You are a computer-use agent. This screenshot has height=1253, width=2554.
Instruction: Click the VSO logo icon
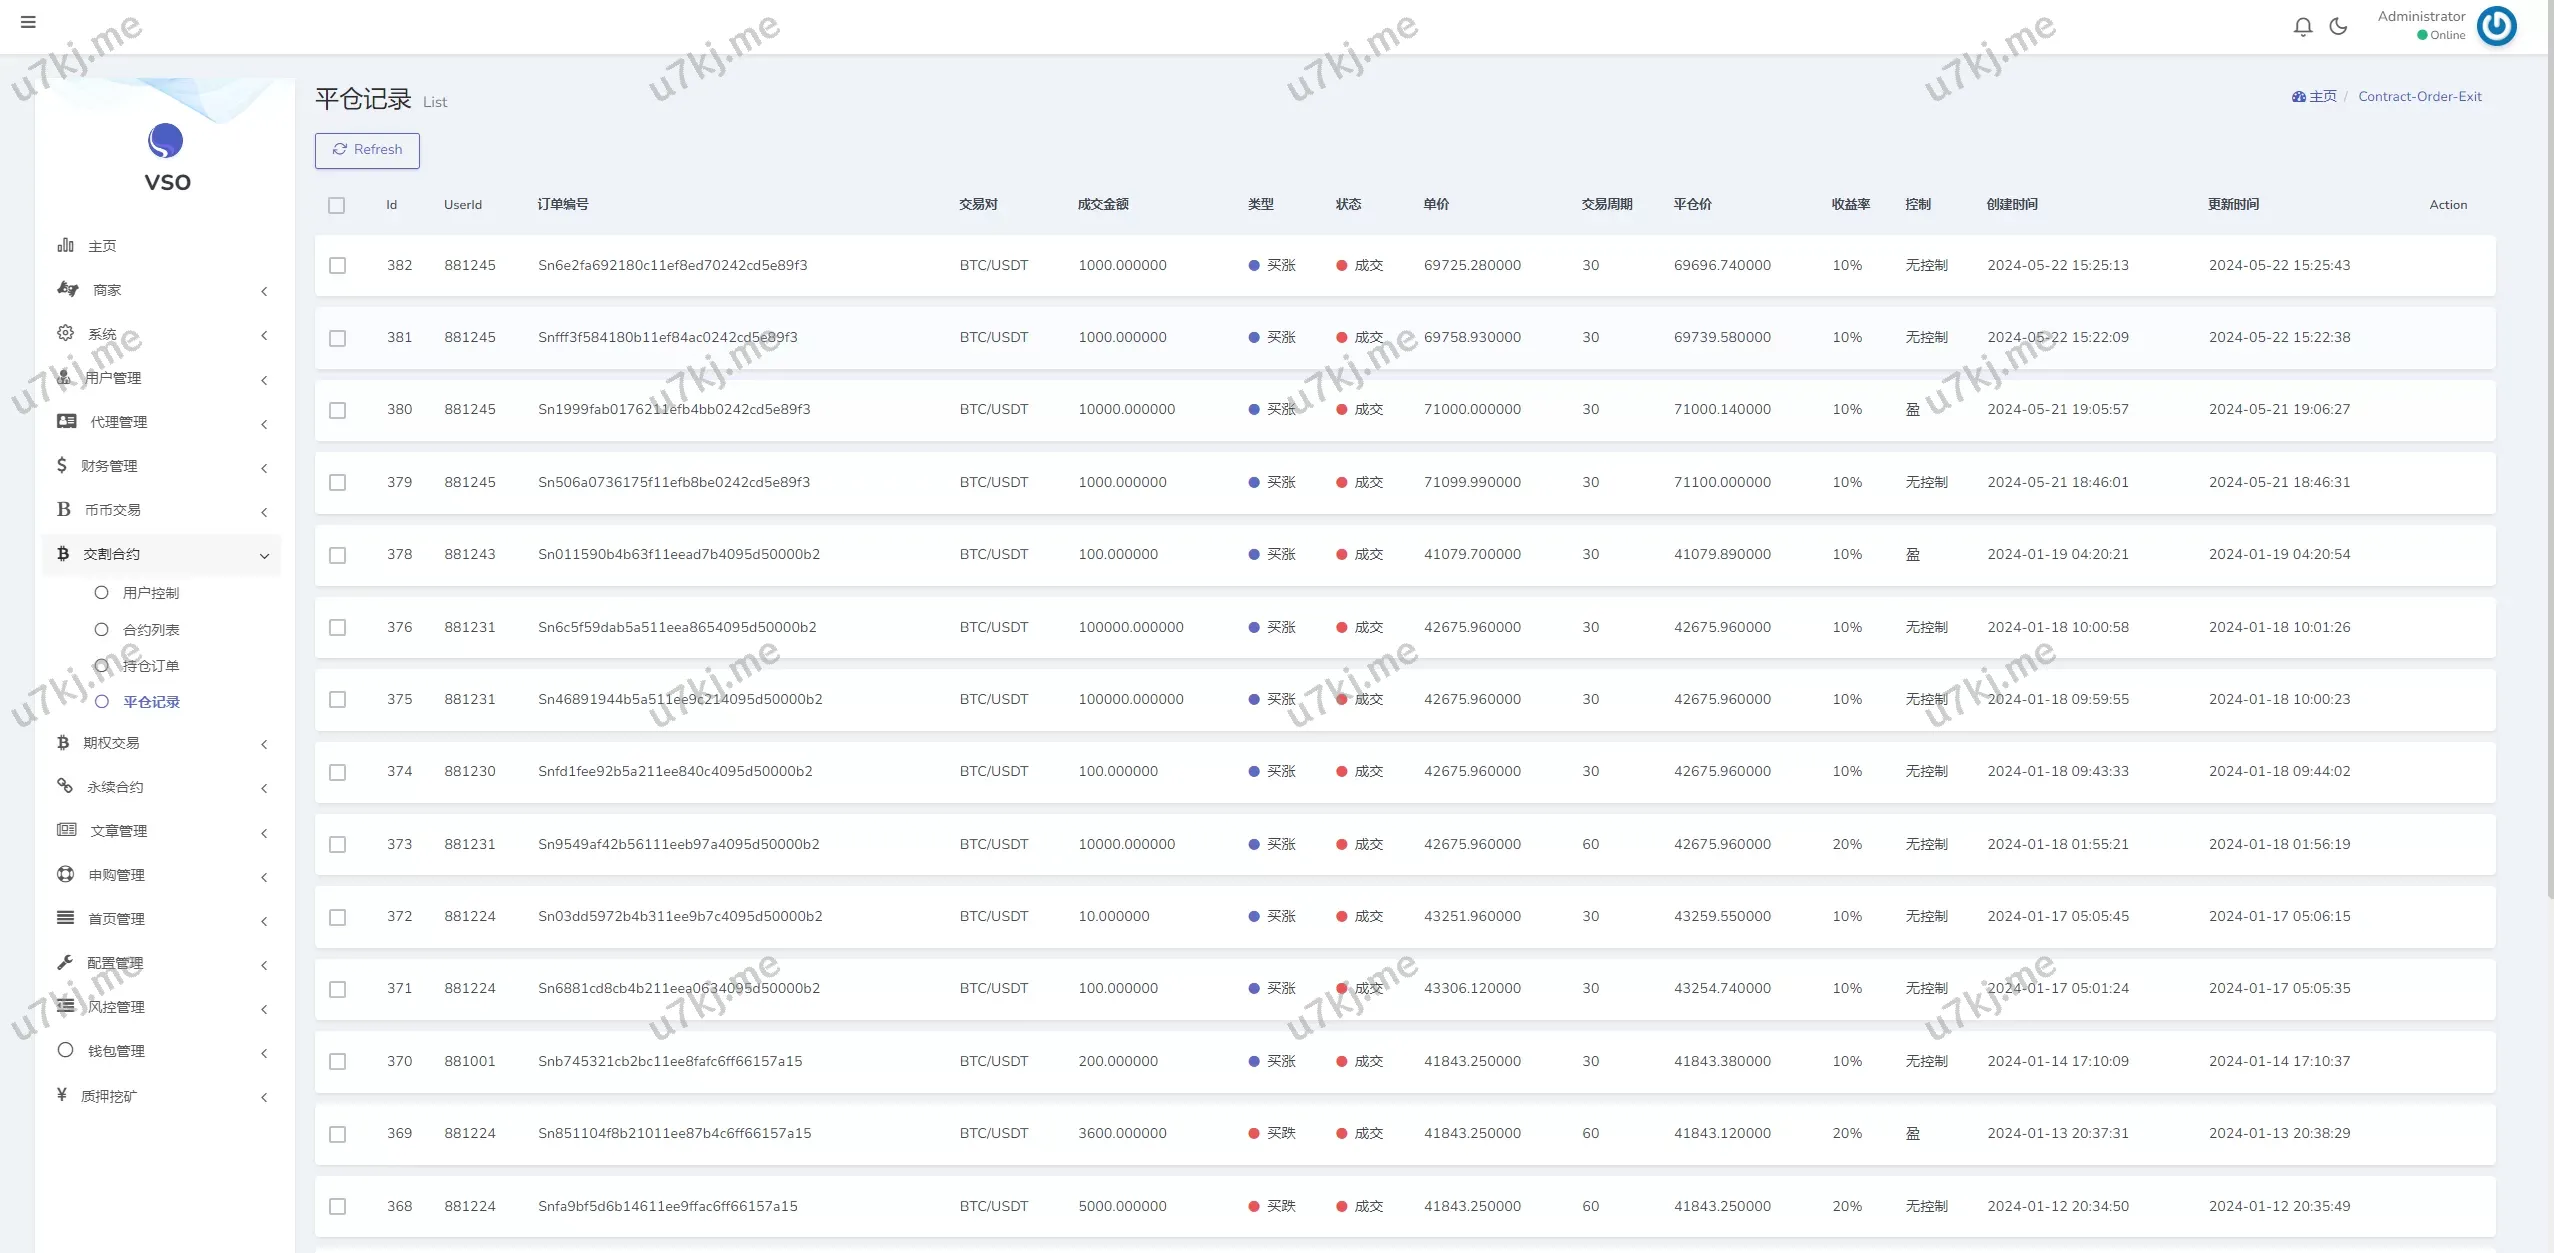166,141
